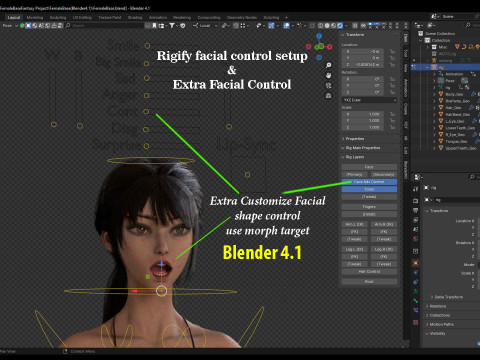Click the Location Z value slider

coord(363,64)
